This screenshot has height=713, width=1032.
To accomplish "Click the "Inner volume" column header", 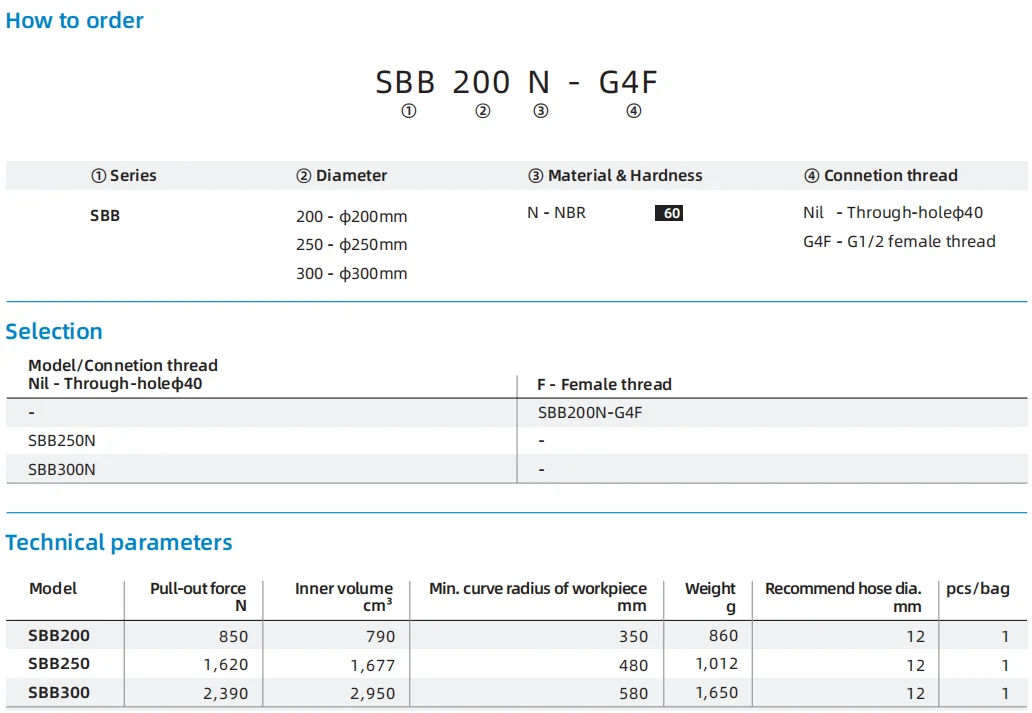I will pos(343,597).
